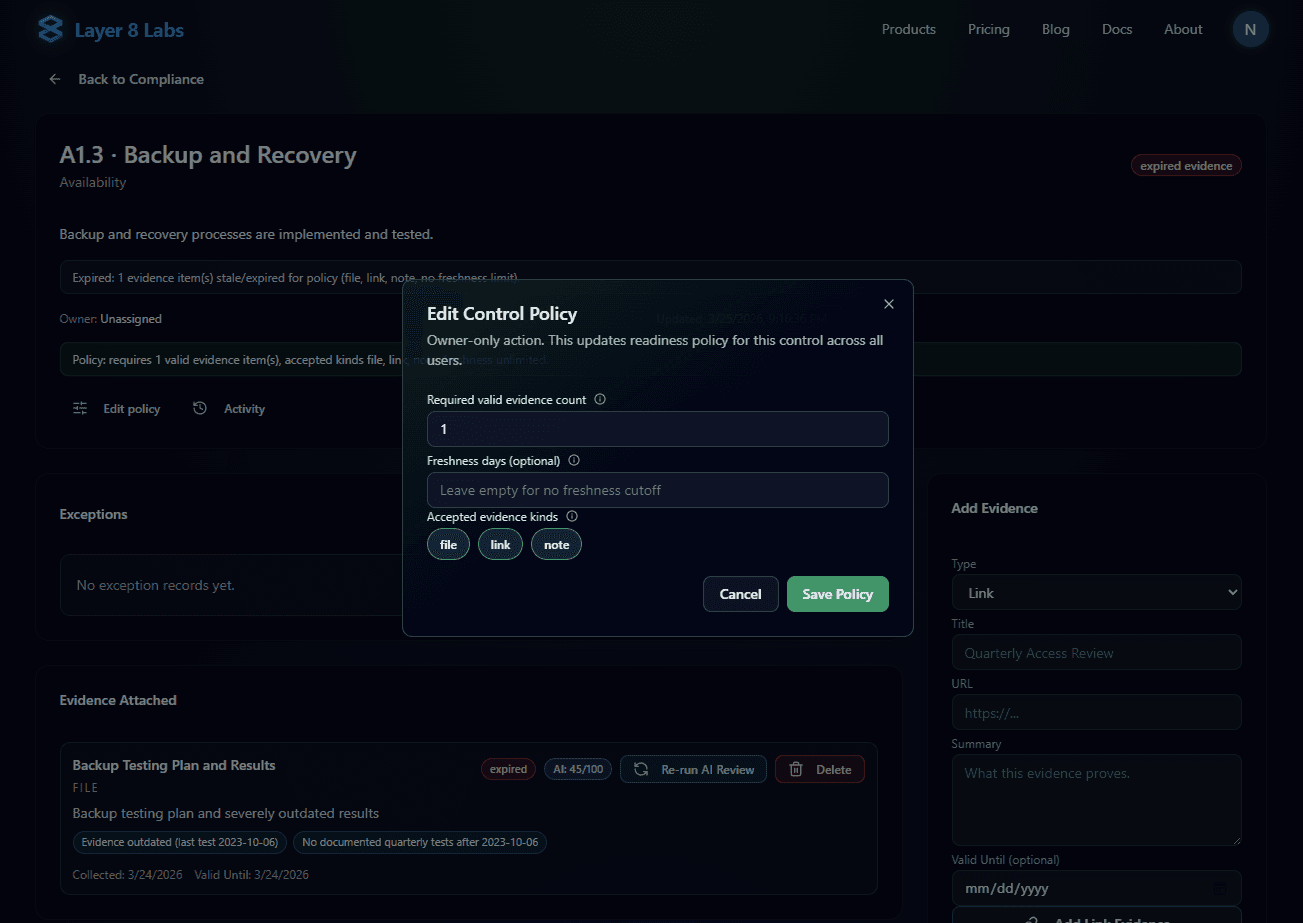The height and width of the screenshot is (923, 1303).
Task: Click the Policy: requires 1 valid evidence notice
Action: tap(650, 359)
